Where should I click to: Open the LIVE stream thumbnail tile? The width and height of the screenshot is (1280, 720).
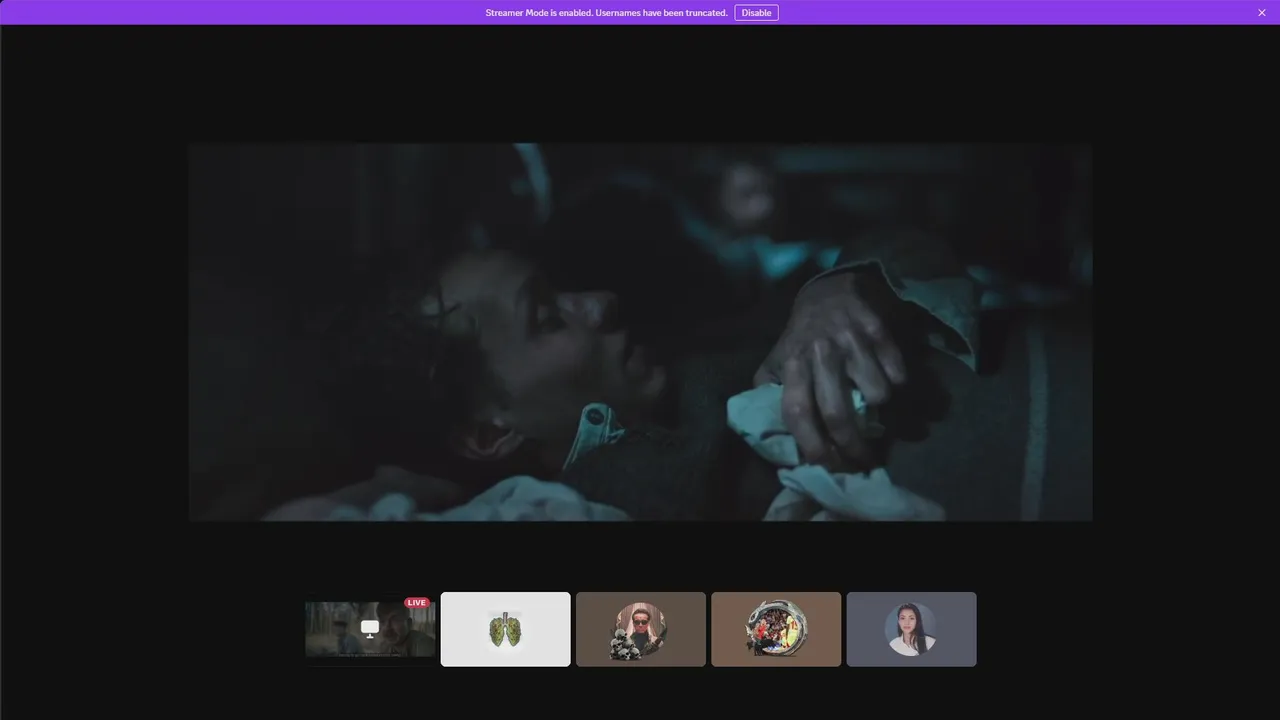(370, 629)
